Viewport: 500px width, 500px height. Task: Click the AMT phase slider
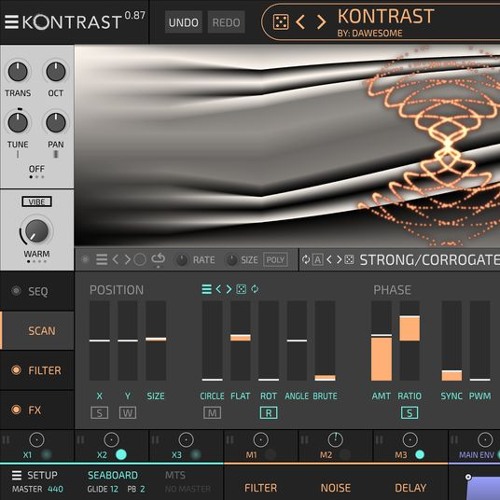[x=381, y=341]
